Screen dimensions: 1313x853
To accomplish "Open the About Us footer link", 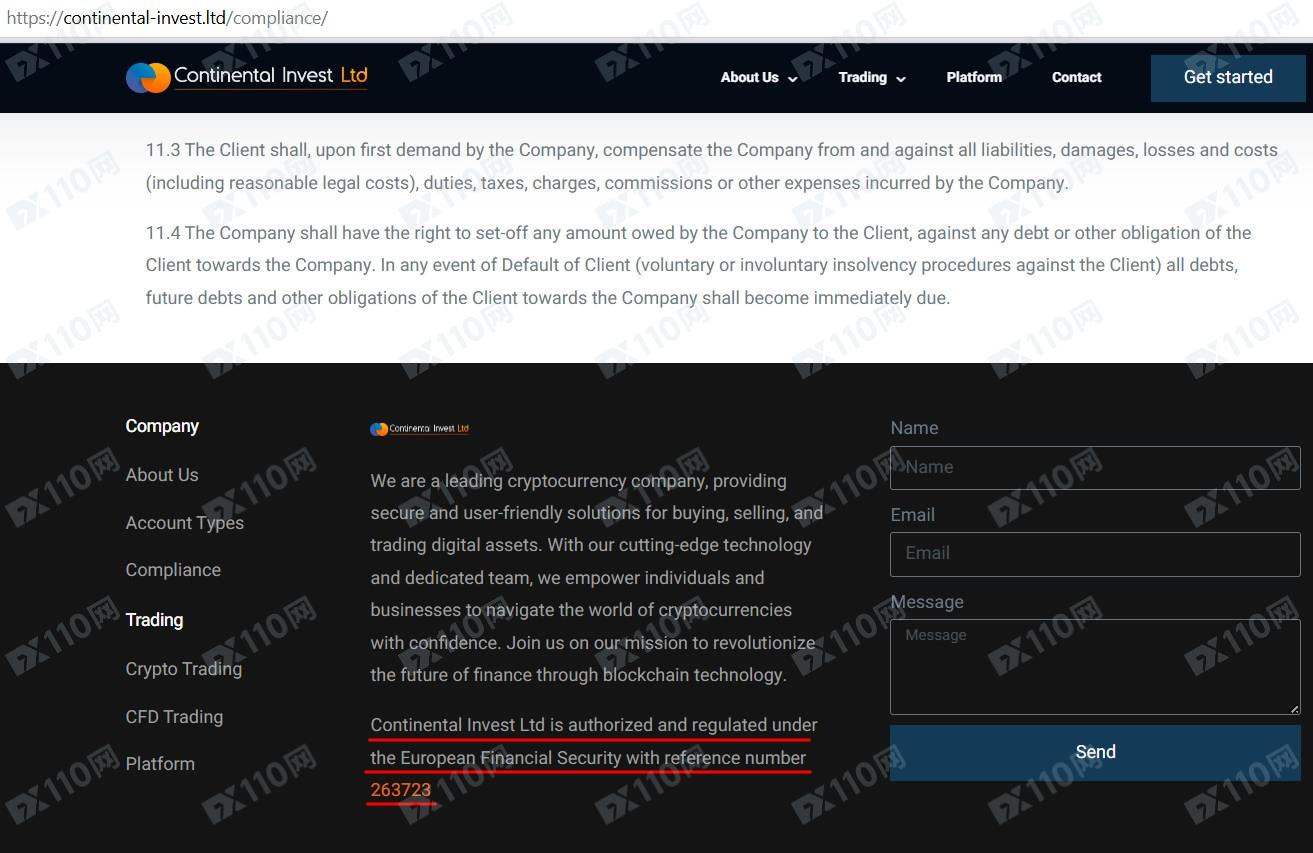I will point(162,475).
